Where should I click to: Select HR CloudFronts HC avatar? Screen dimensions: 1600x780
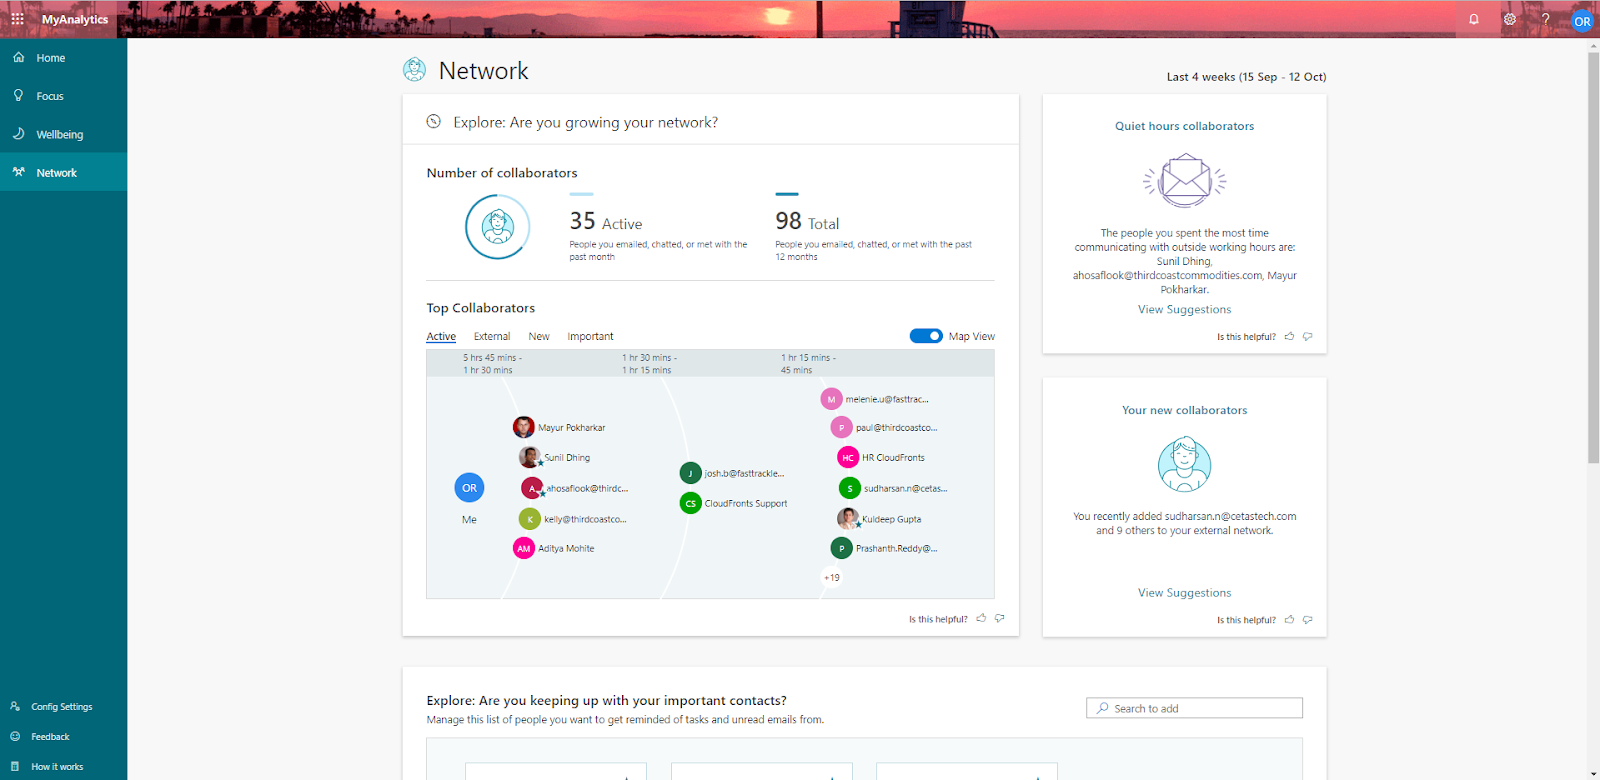tap(848, 457)
